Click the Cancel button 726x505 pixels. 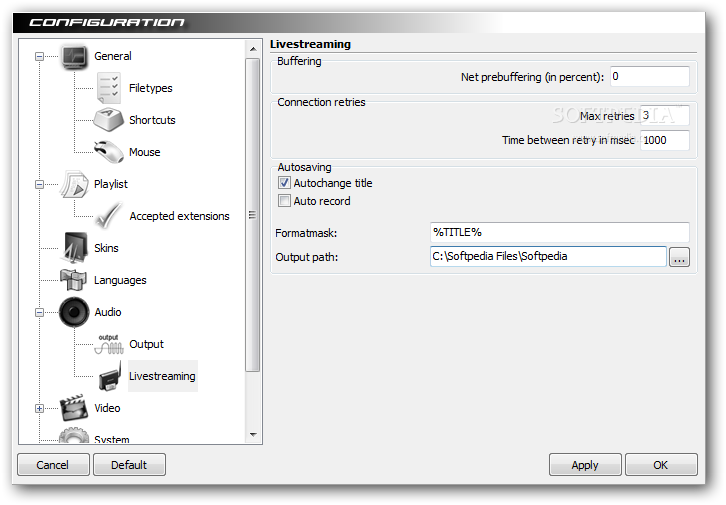[x=53, y=465]
